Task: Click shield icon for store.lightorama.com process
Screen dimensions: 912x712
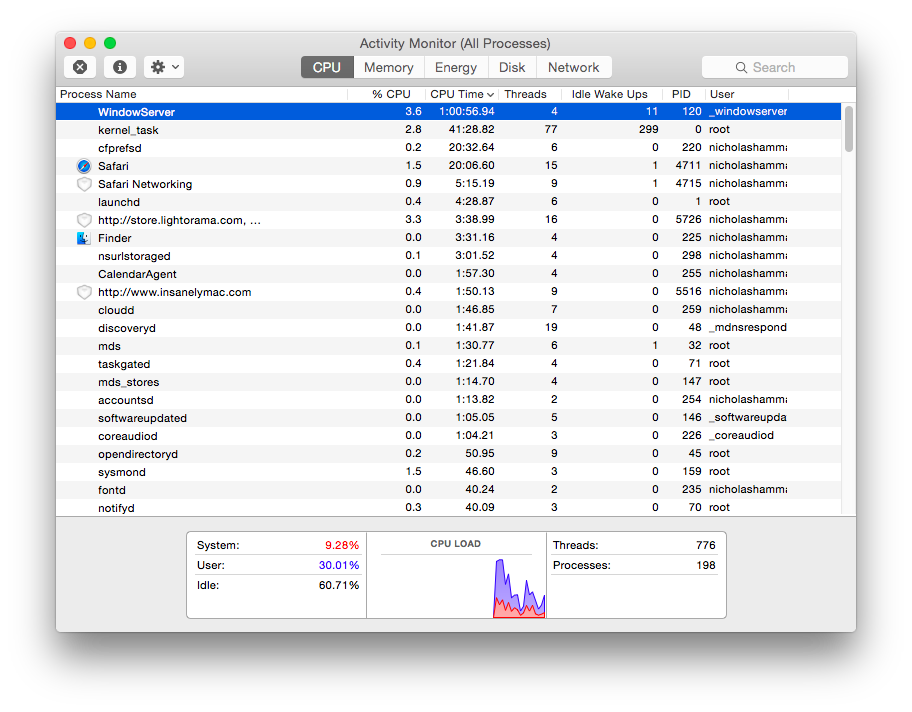Action: 84,220
